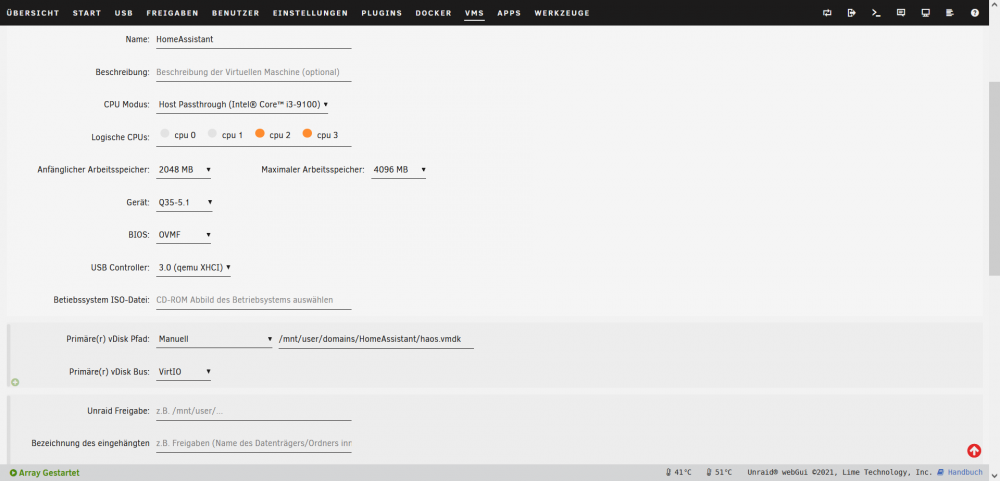The width and height of the screenshot is (1000, 481).
Task: Switch to the DOCKER menu
Action: 433,13
